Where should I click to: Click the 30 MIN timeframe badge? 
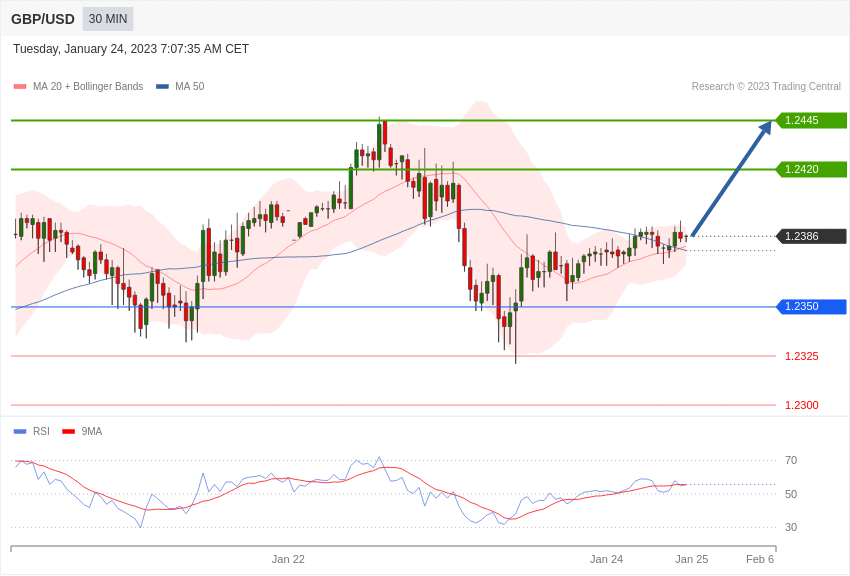108,19
